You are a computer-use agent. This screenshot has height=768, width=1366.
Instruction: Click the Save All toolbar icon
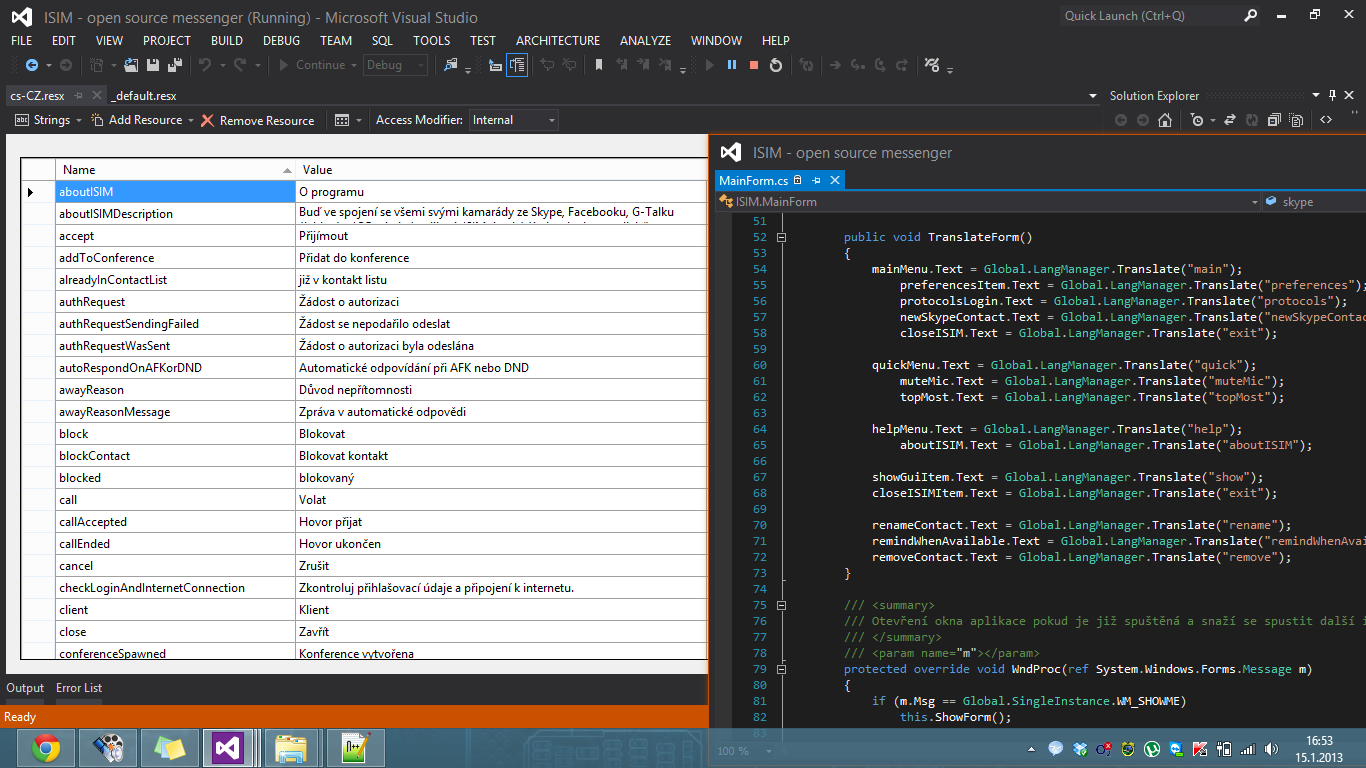[x=175, y=65]
